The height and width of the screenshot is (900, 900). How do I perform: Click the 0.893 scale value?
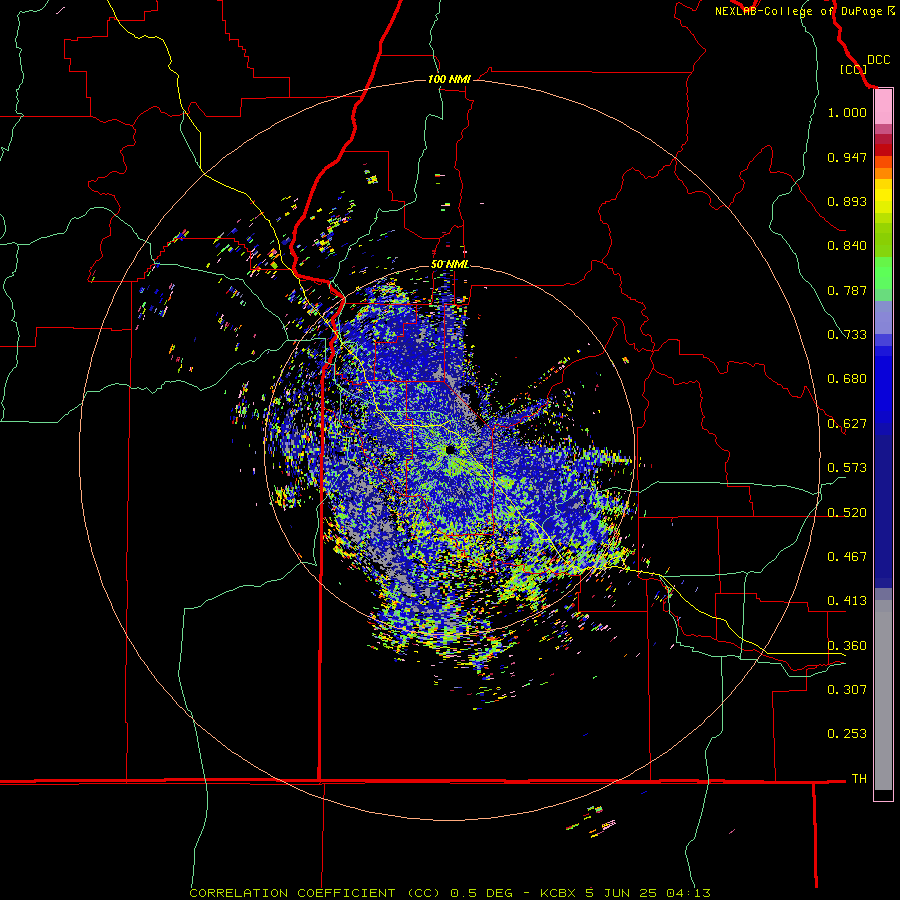847,201
